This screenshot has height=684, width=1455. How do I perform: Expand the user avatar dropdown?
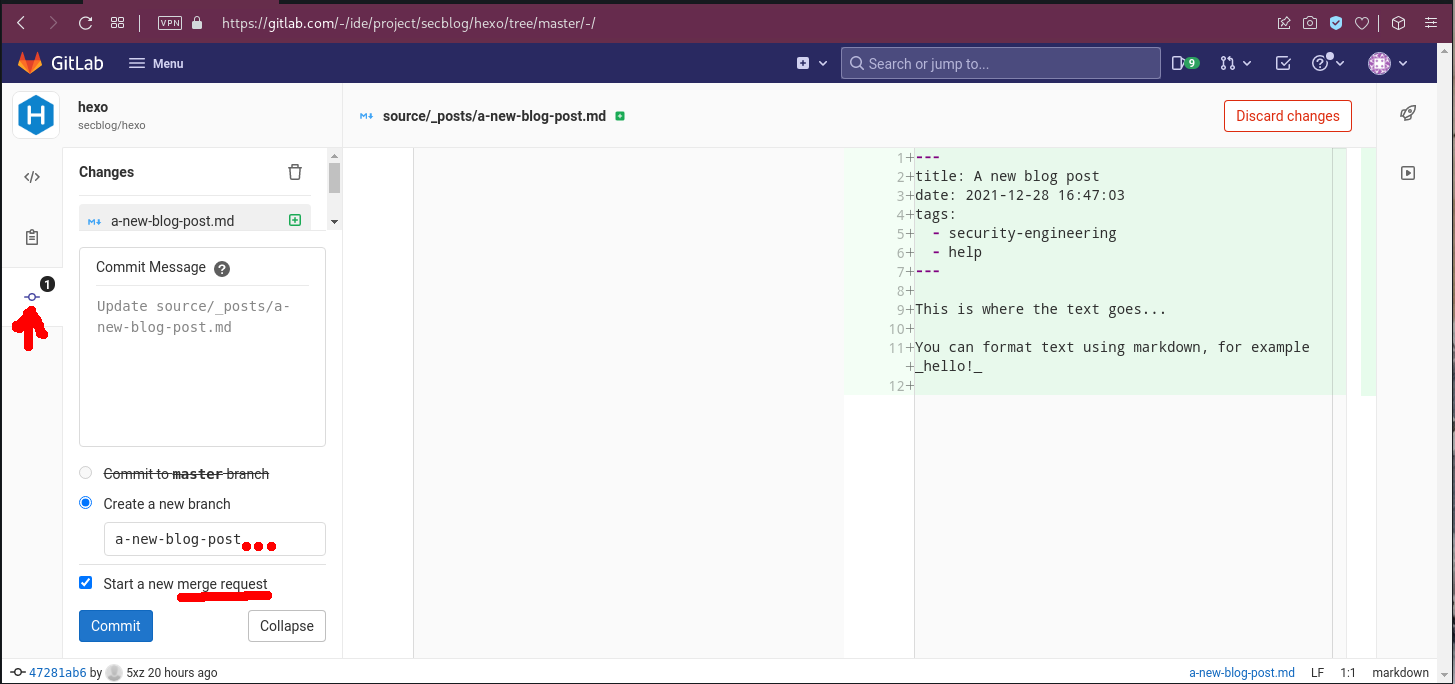[x=1388, y=63]
